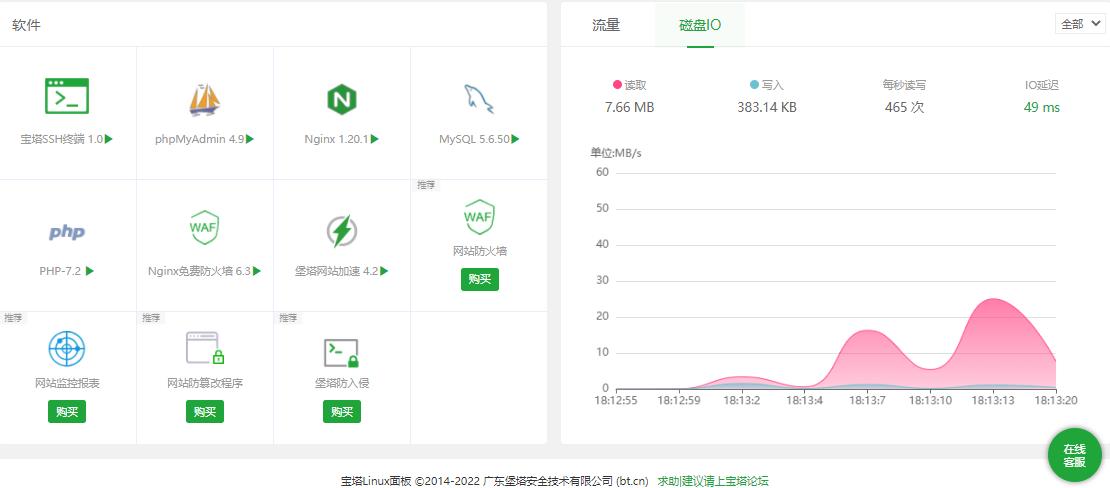
Task: Open the PHP logo icon
Action: pyautogui.click(x=67, y=232)
